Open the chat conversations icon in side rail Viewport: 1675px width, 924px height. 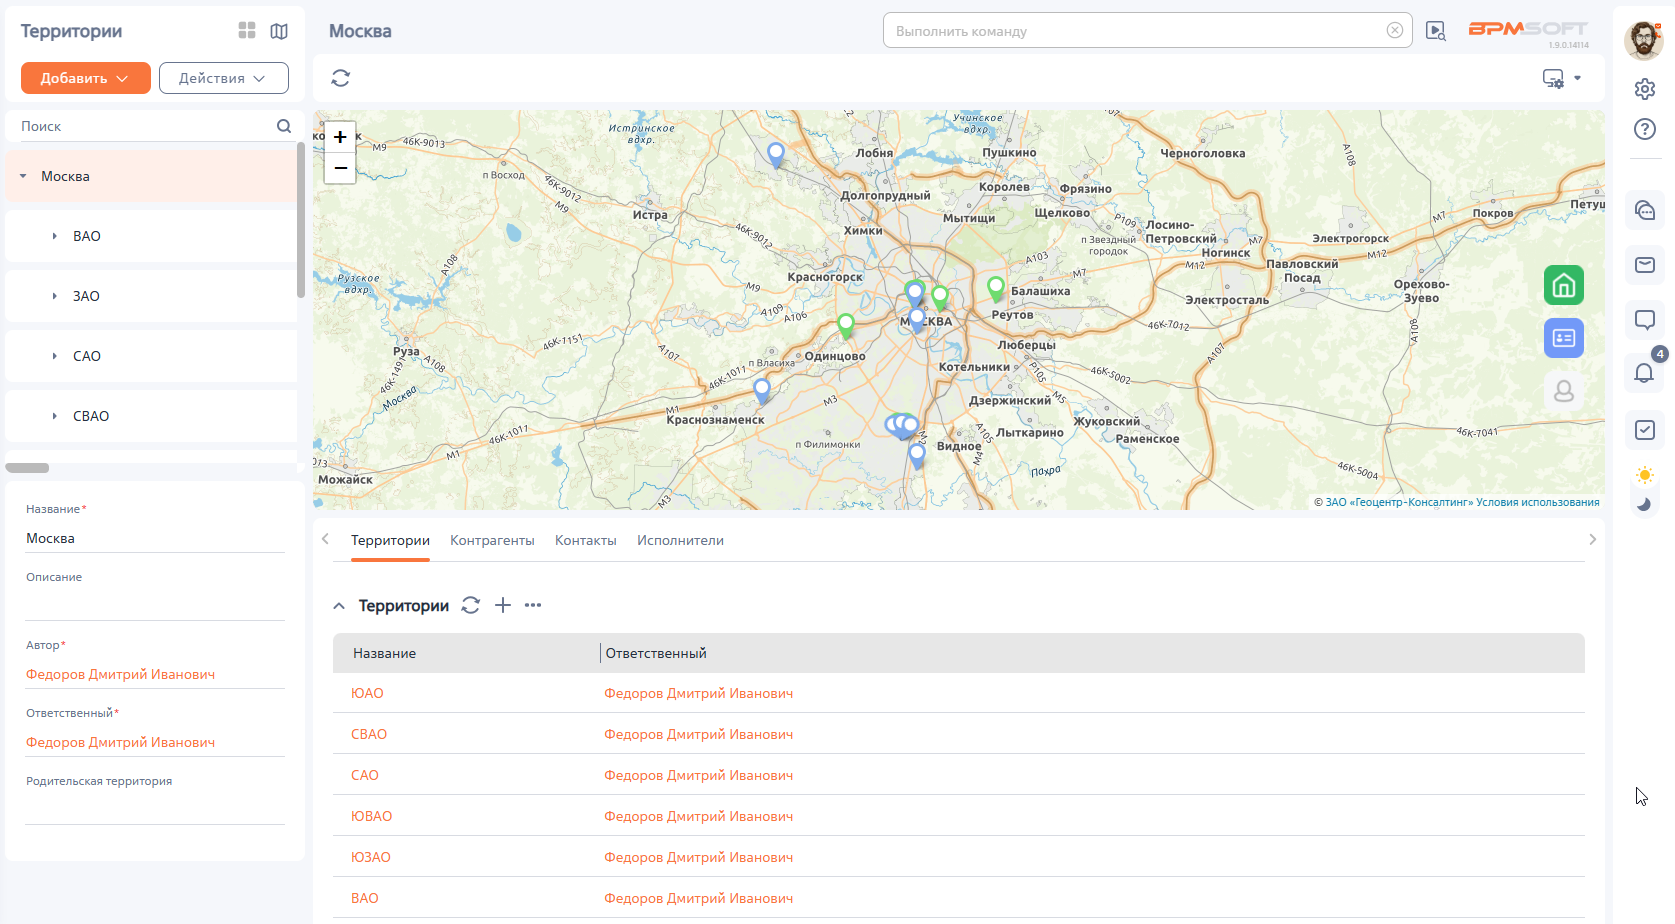(1645, 210)
